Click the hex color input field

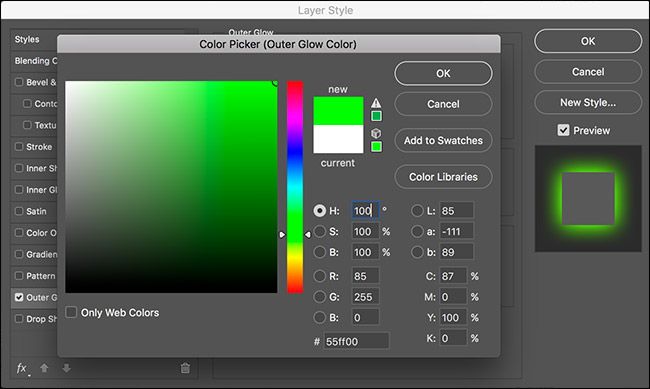click(x=356, y=341)
